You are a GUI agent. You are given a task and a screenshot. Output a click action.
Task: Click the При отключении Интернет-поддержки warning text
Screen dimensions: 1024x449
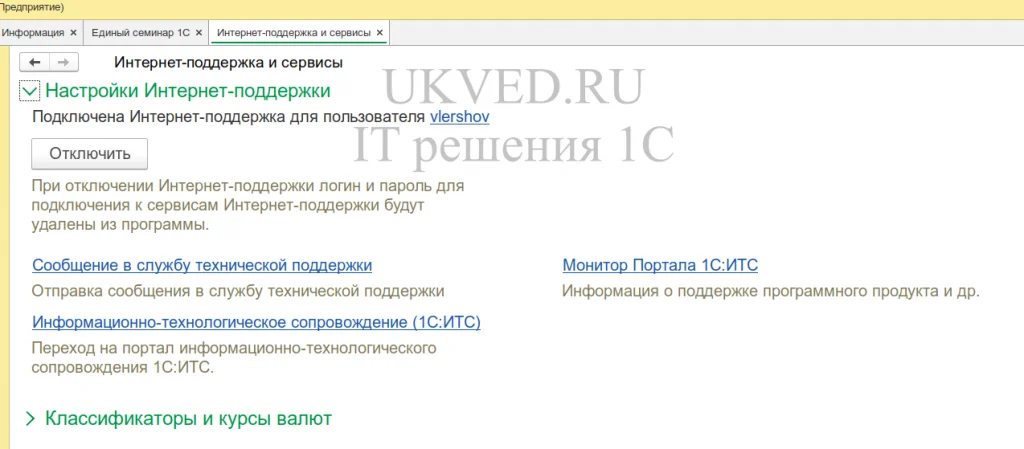pos(248,206)
